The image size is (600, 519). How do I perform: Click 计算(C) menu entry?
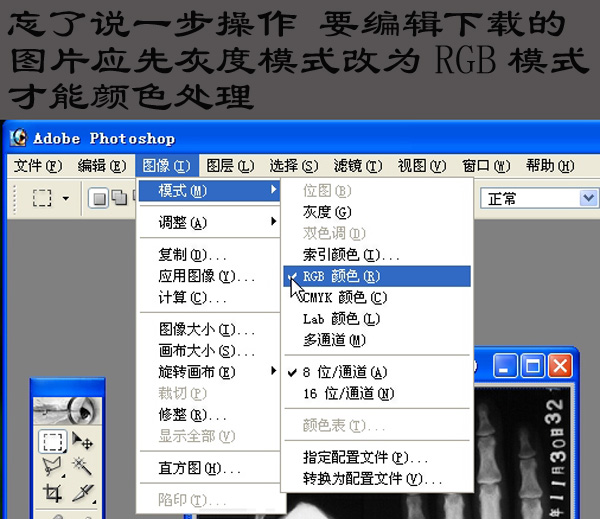(x=209, y=297)
